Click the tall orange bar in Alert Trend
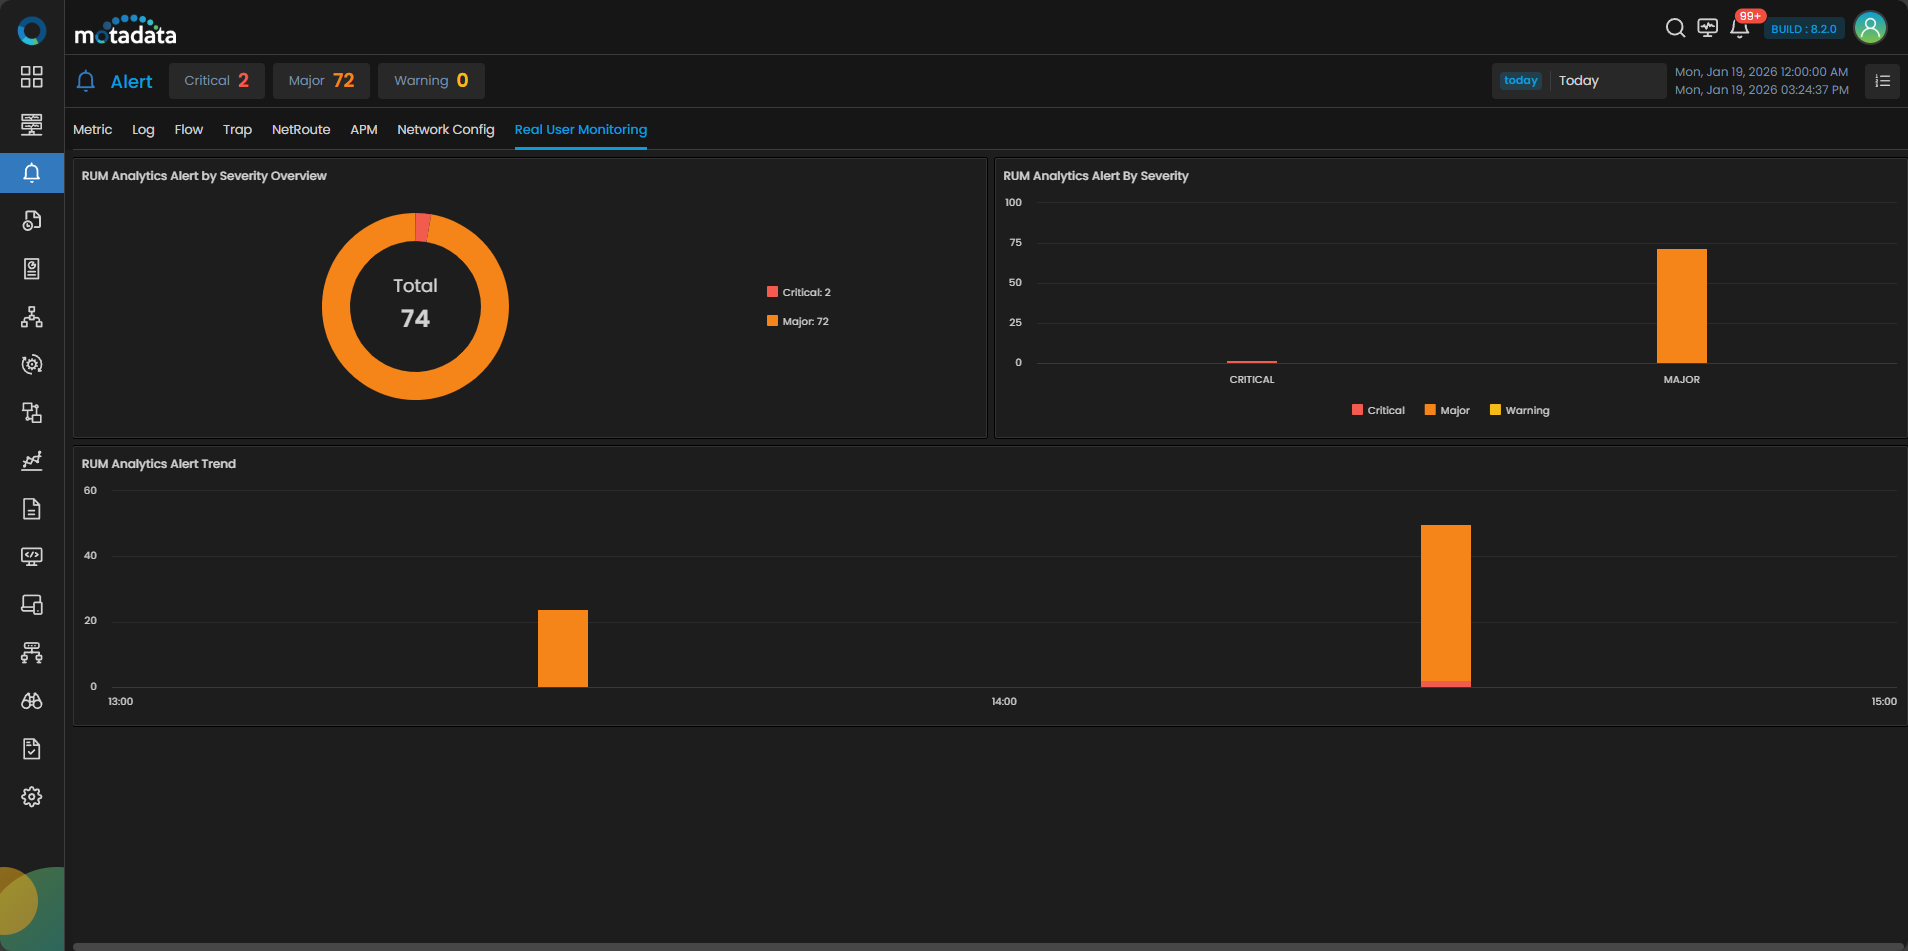The height and width of the screenshot is (951, 1908). [x=1445, y=603]
